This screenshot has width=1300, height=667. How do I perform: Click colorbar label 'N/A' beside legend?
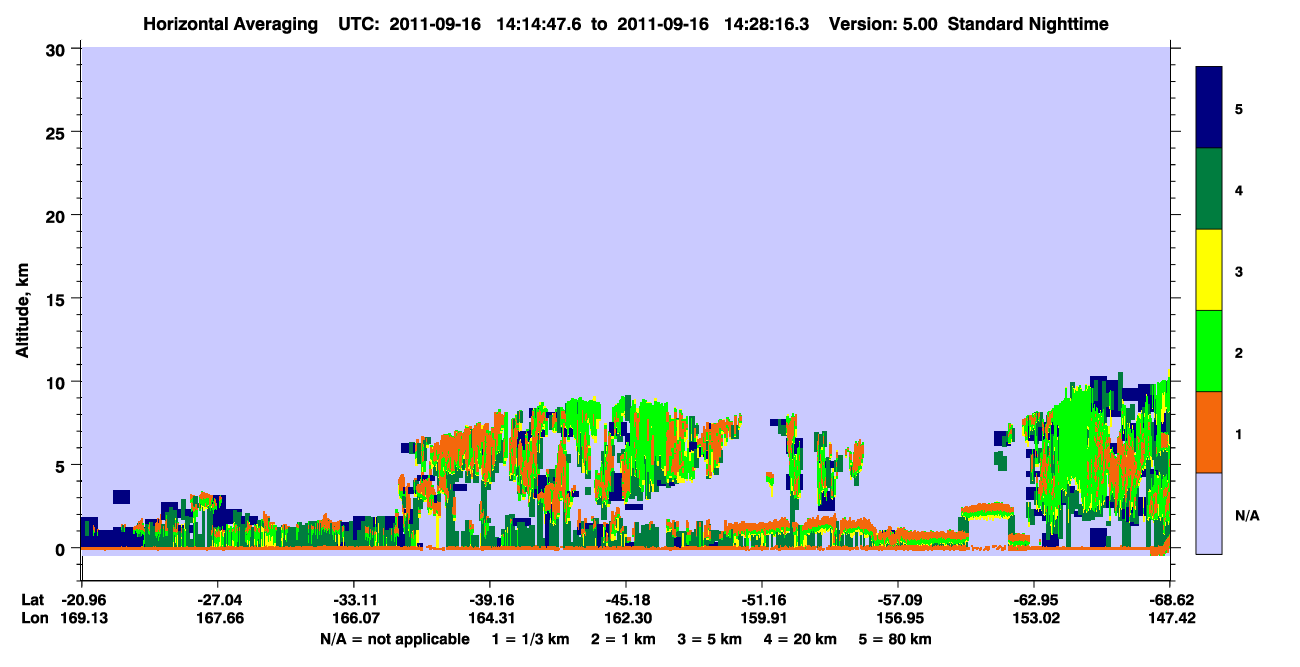[1247, 516]
